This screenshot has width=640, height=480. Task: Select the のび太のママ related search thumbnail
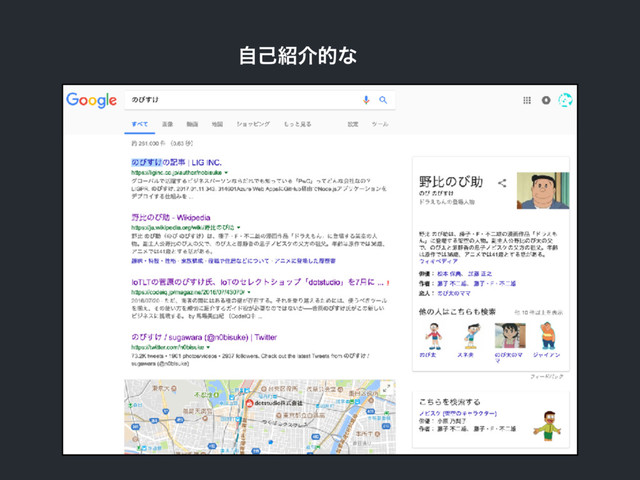click(x=510, y=336)
